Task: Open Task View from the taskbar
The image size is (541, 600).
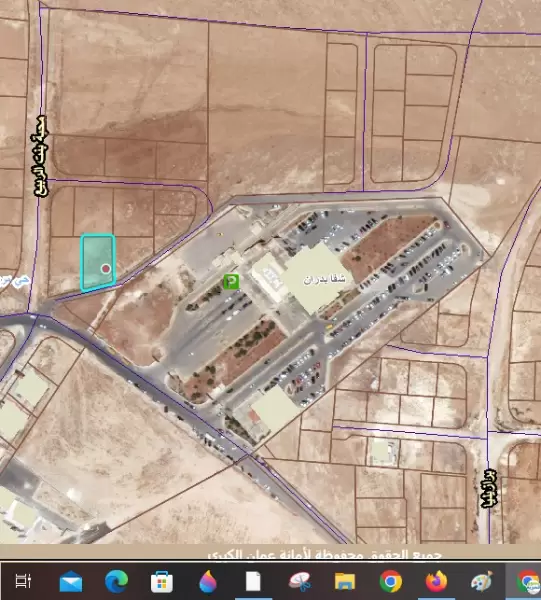Action: tap(23, 581)
